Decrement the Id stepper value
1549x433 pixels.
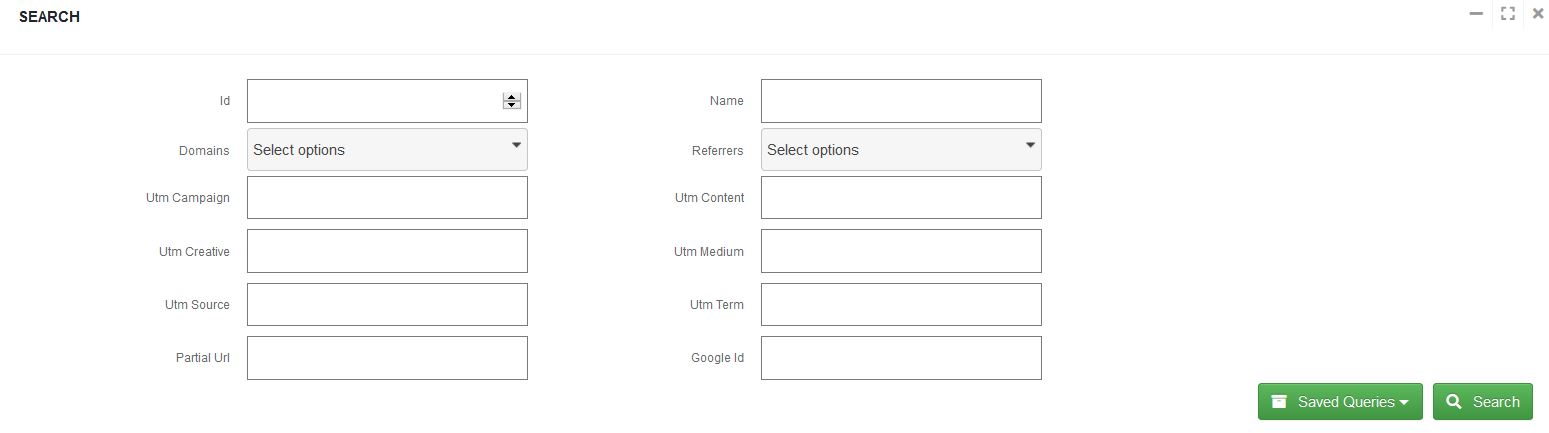click(512, 105)
